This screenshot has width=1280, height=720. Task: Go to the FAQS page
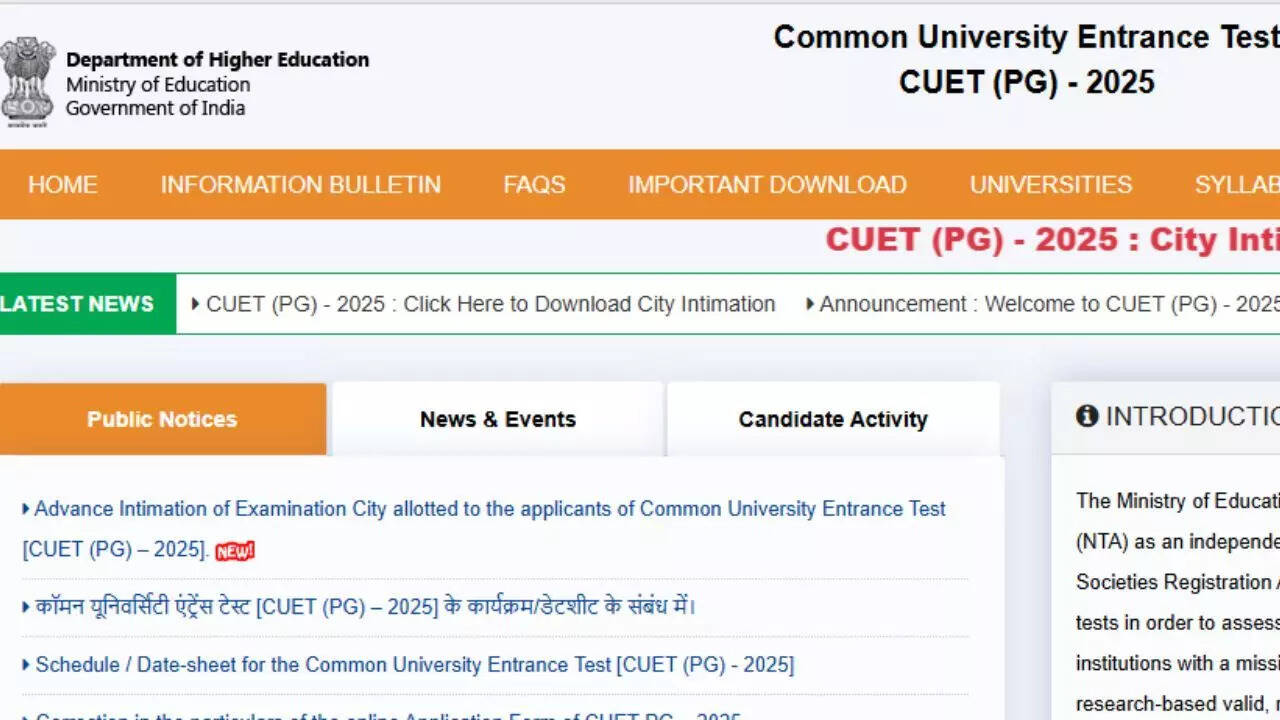(534, 185)
